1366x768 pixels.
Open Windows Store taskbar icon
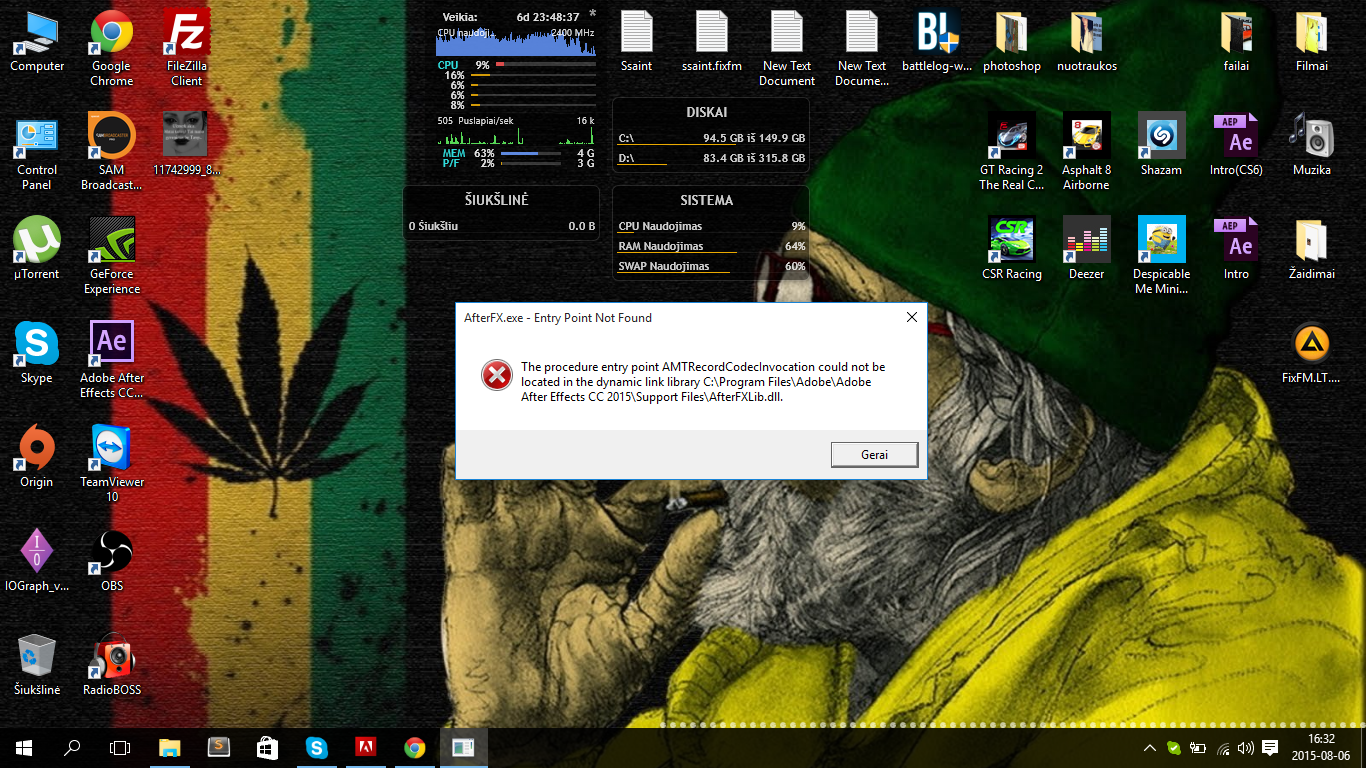pyautogui.click(x=267, y=747)
